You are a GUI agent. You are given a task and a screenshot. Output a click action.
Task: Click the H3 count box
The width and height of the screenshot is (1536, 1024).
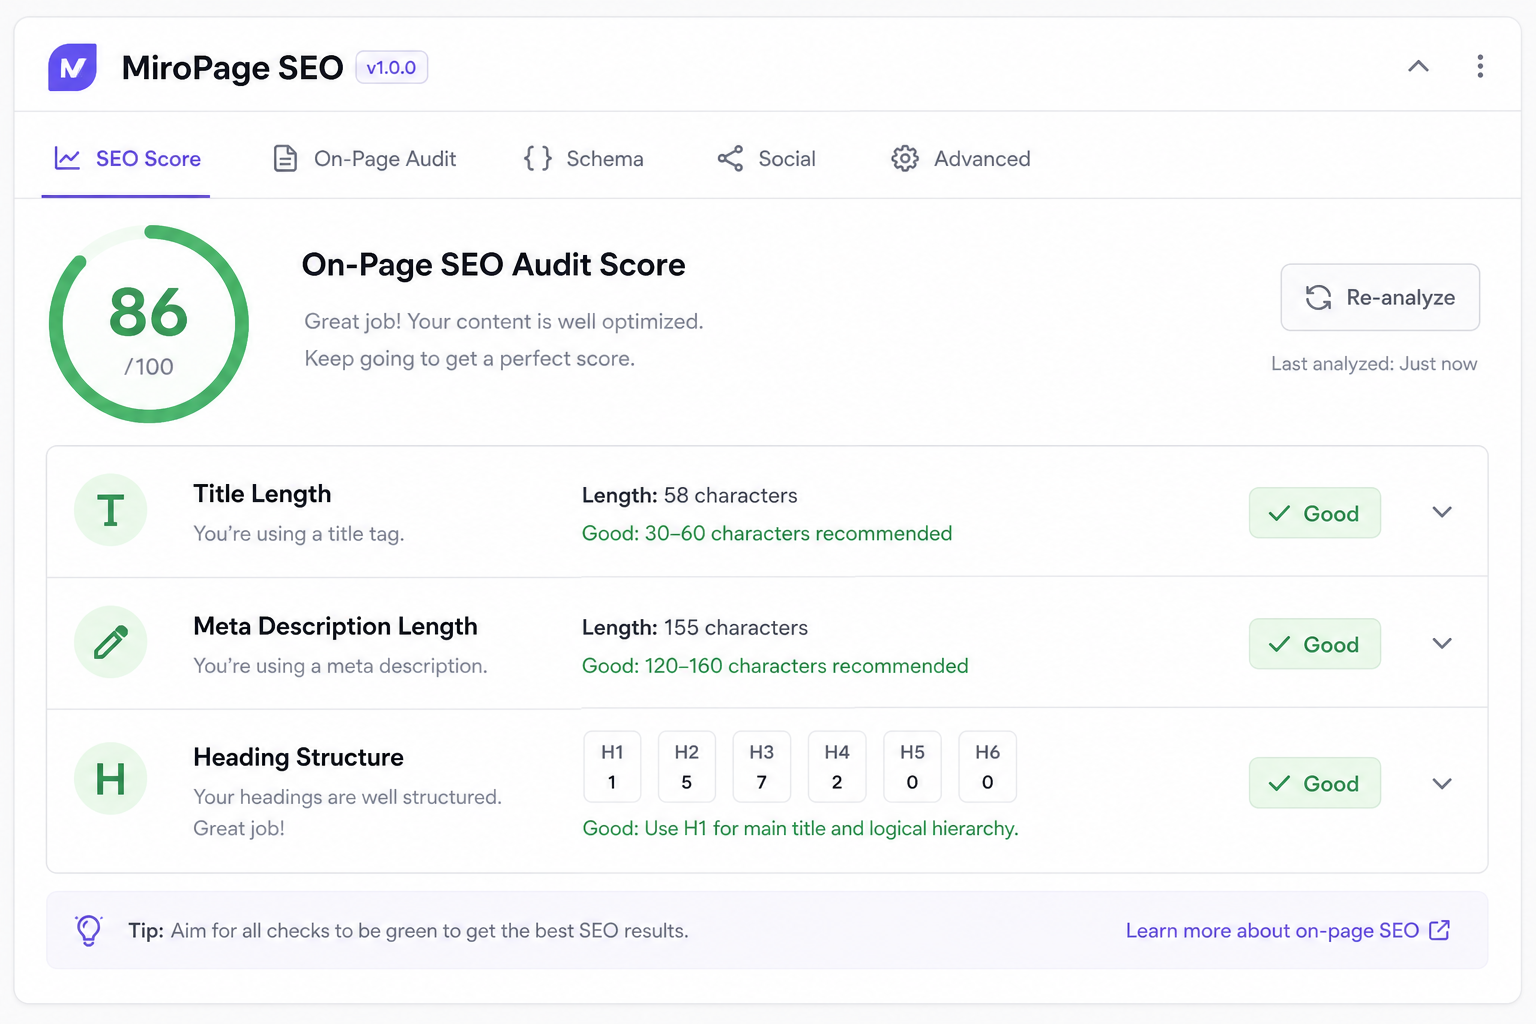(x=762, y=767)
